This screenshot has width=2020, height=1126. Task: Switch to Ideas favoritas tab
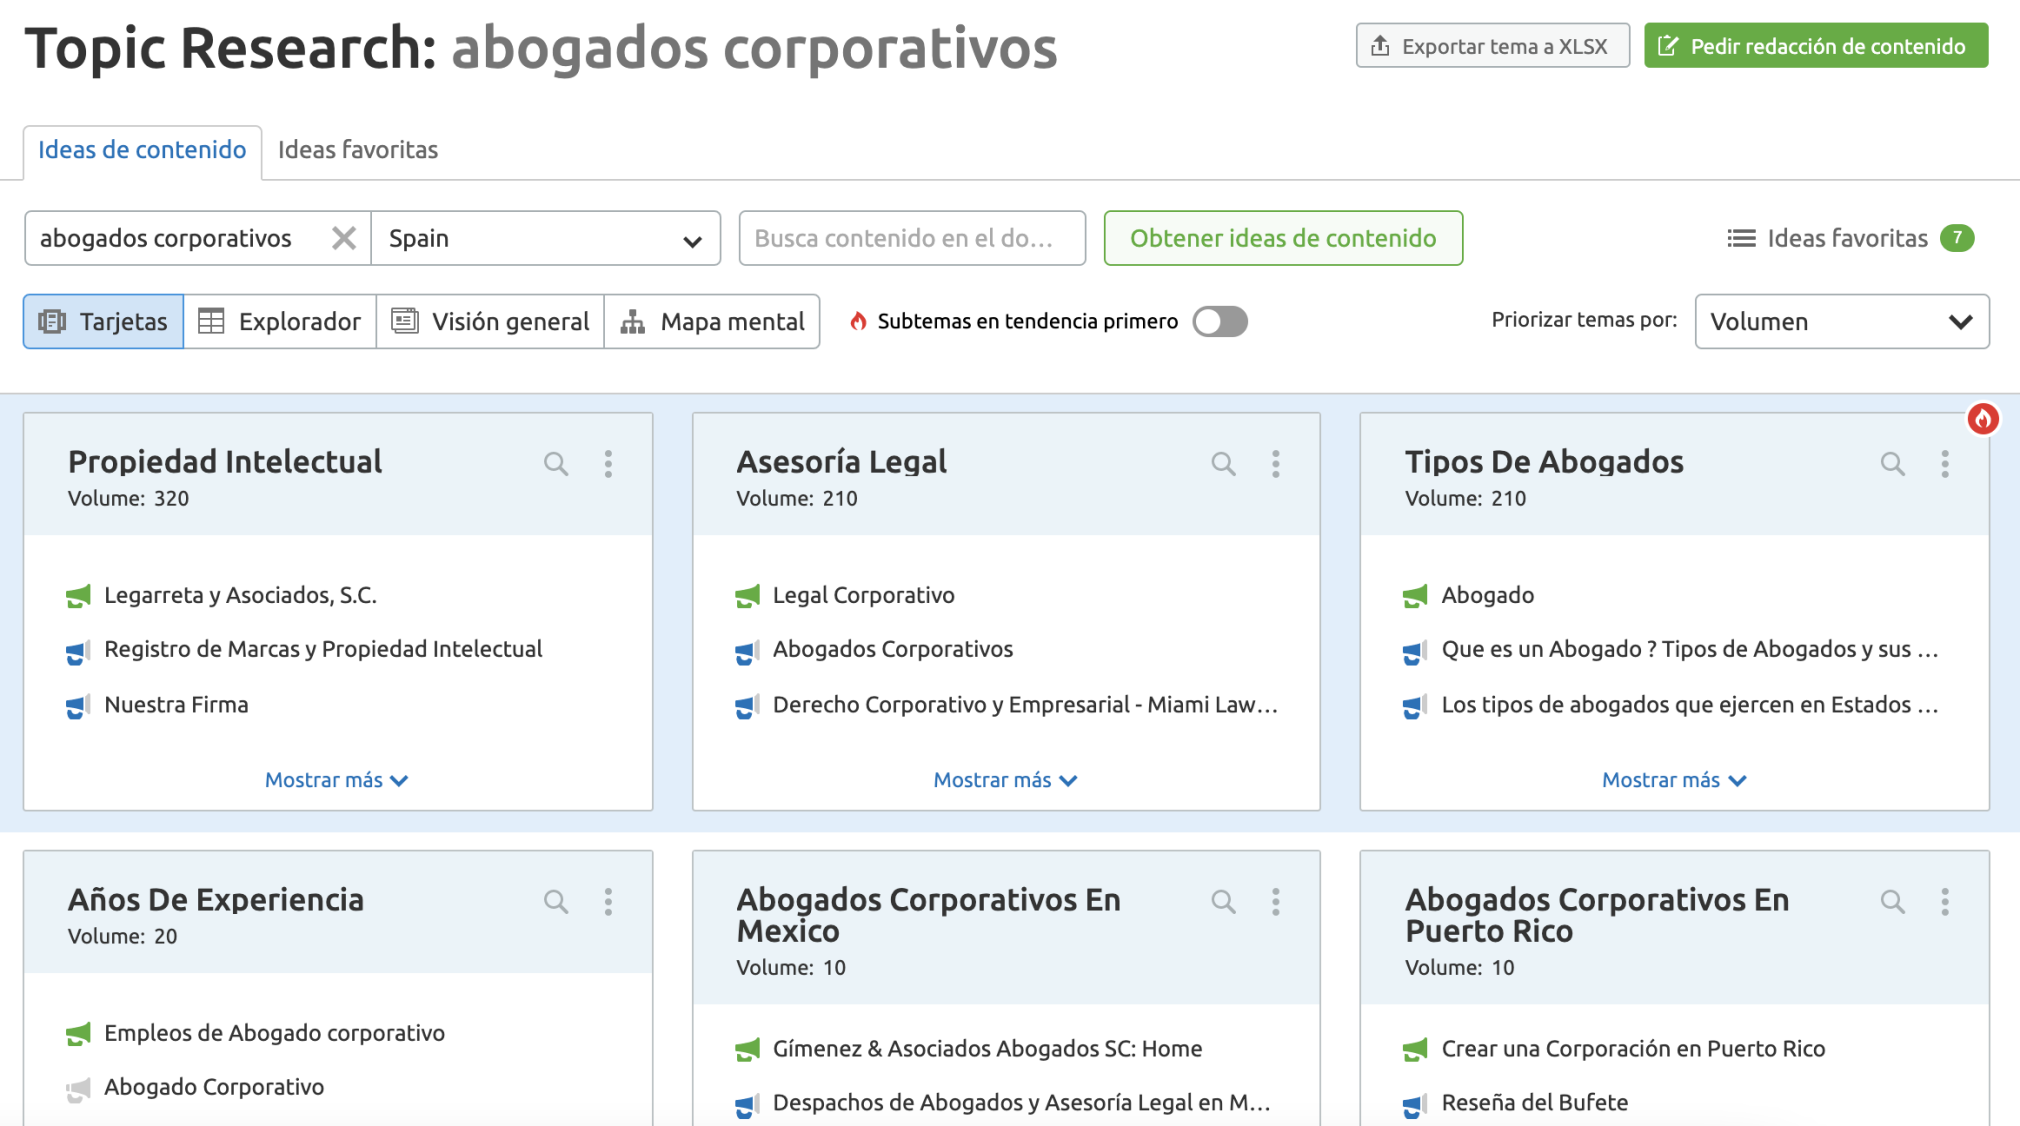coord(358,150)
